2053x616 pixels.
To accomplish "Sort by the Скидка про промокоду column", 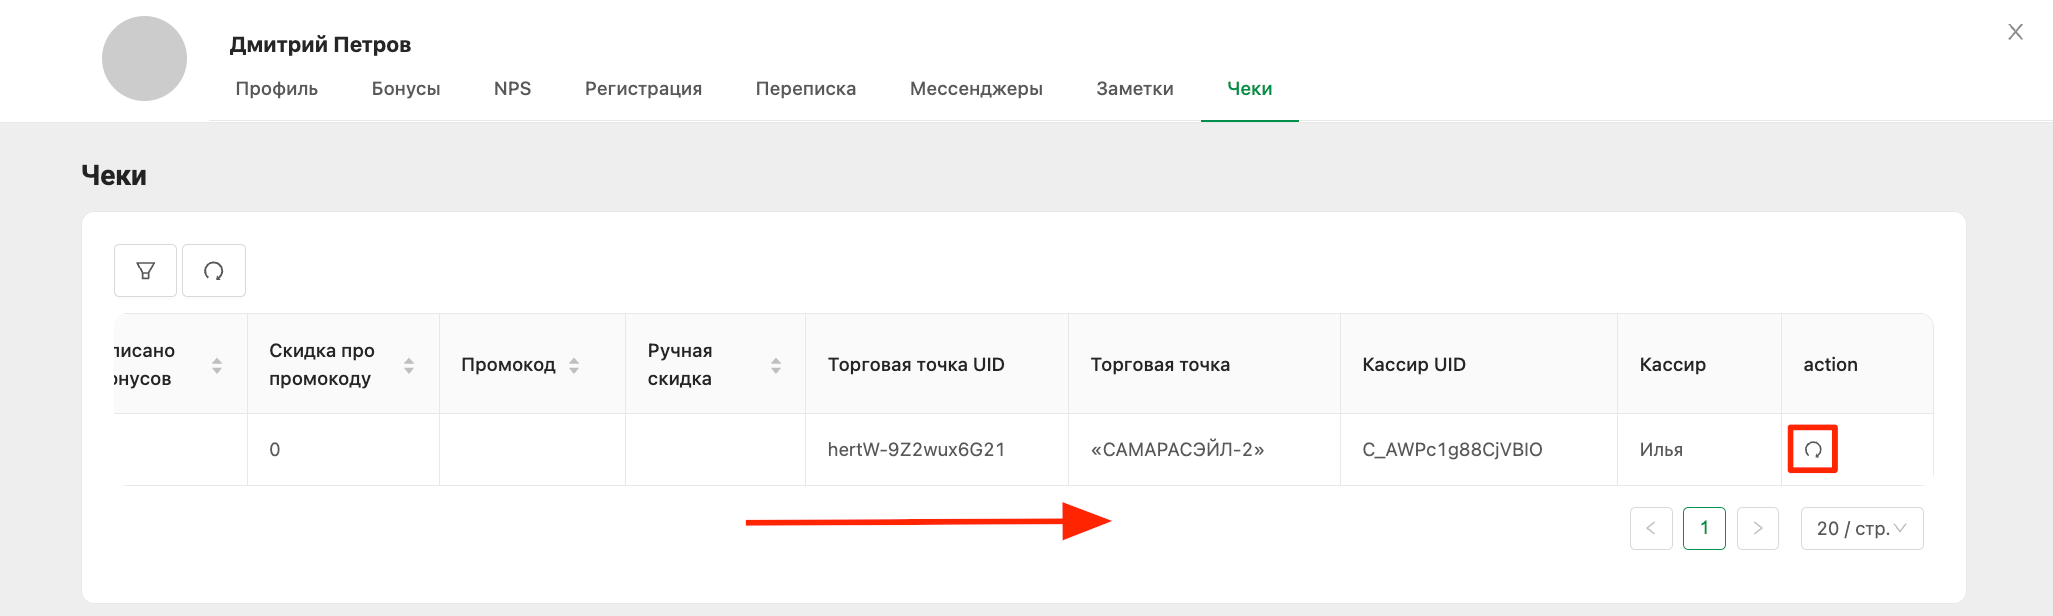I will (409, 365).
